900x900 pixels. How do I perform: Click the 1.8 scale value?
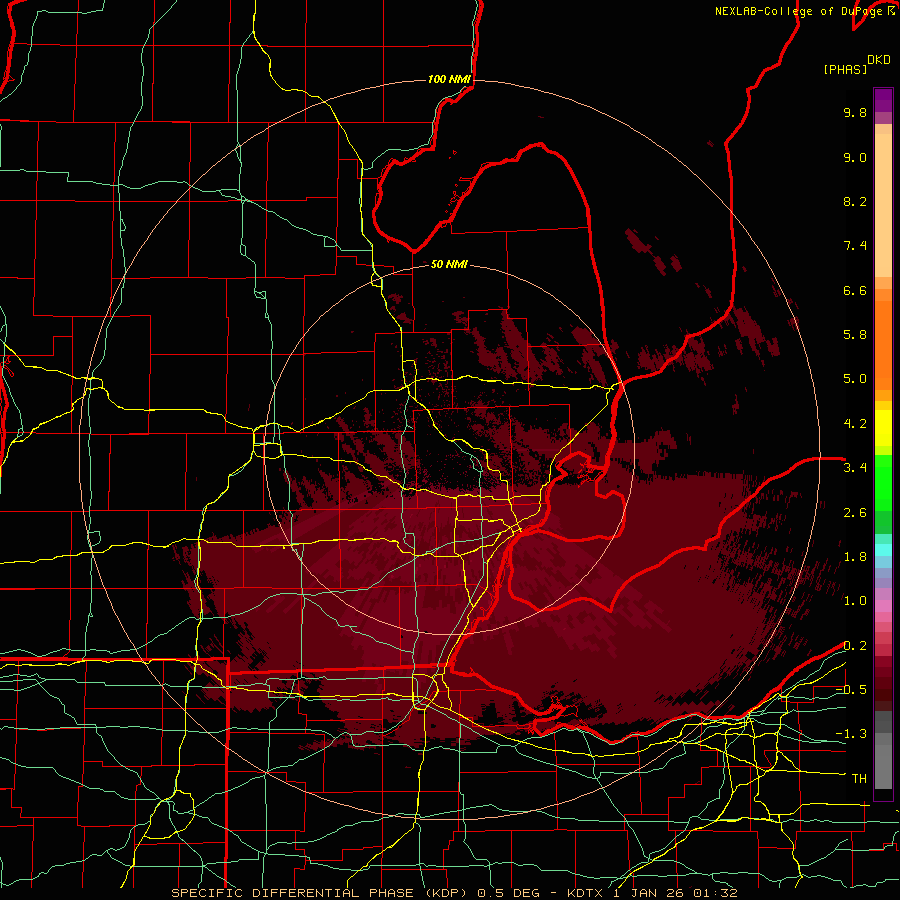(855, 557)
